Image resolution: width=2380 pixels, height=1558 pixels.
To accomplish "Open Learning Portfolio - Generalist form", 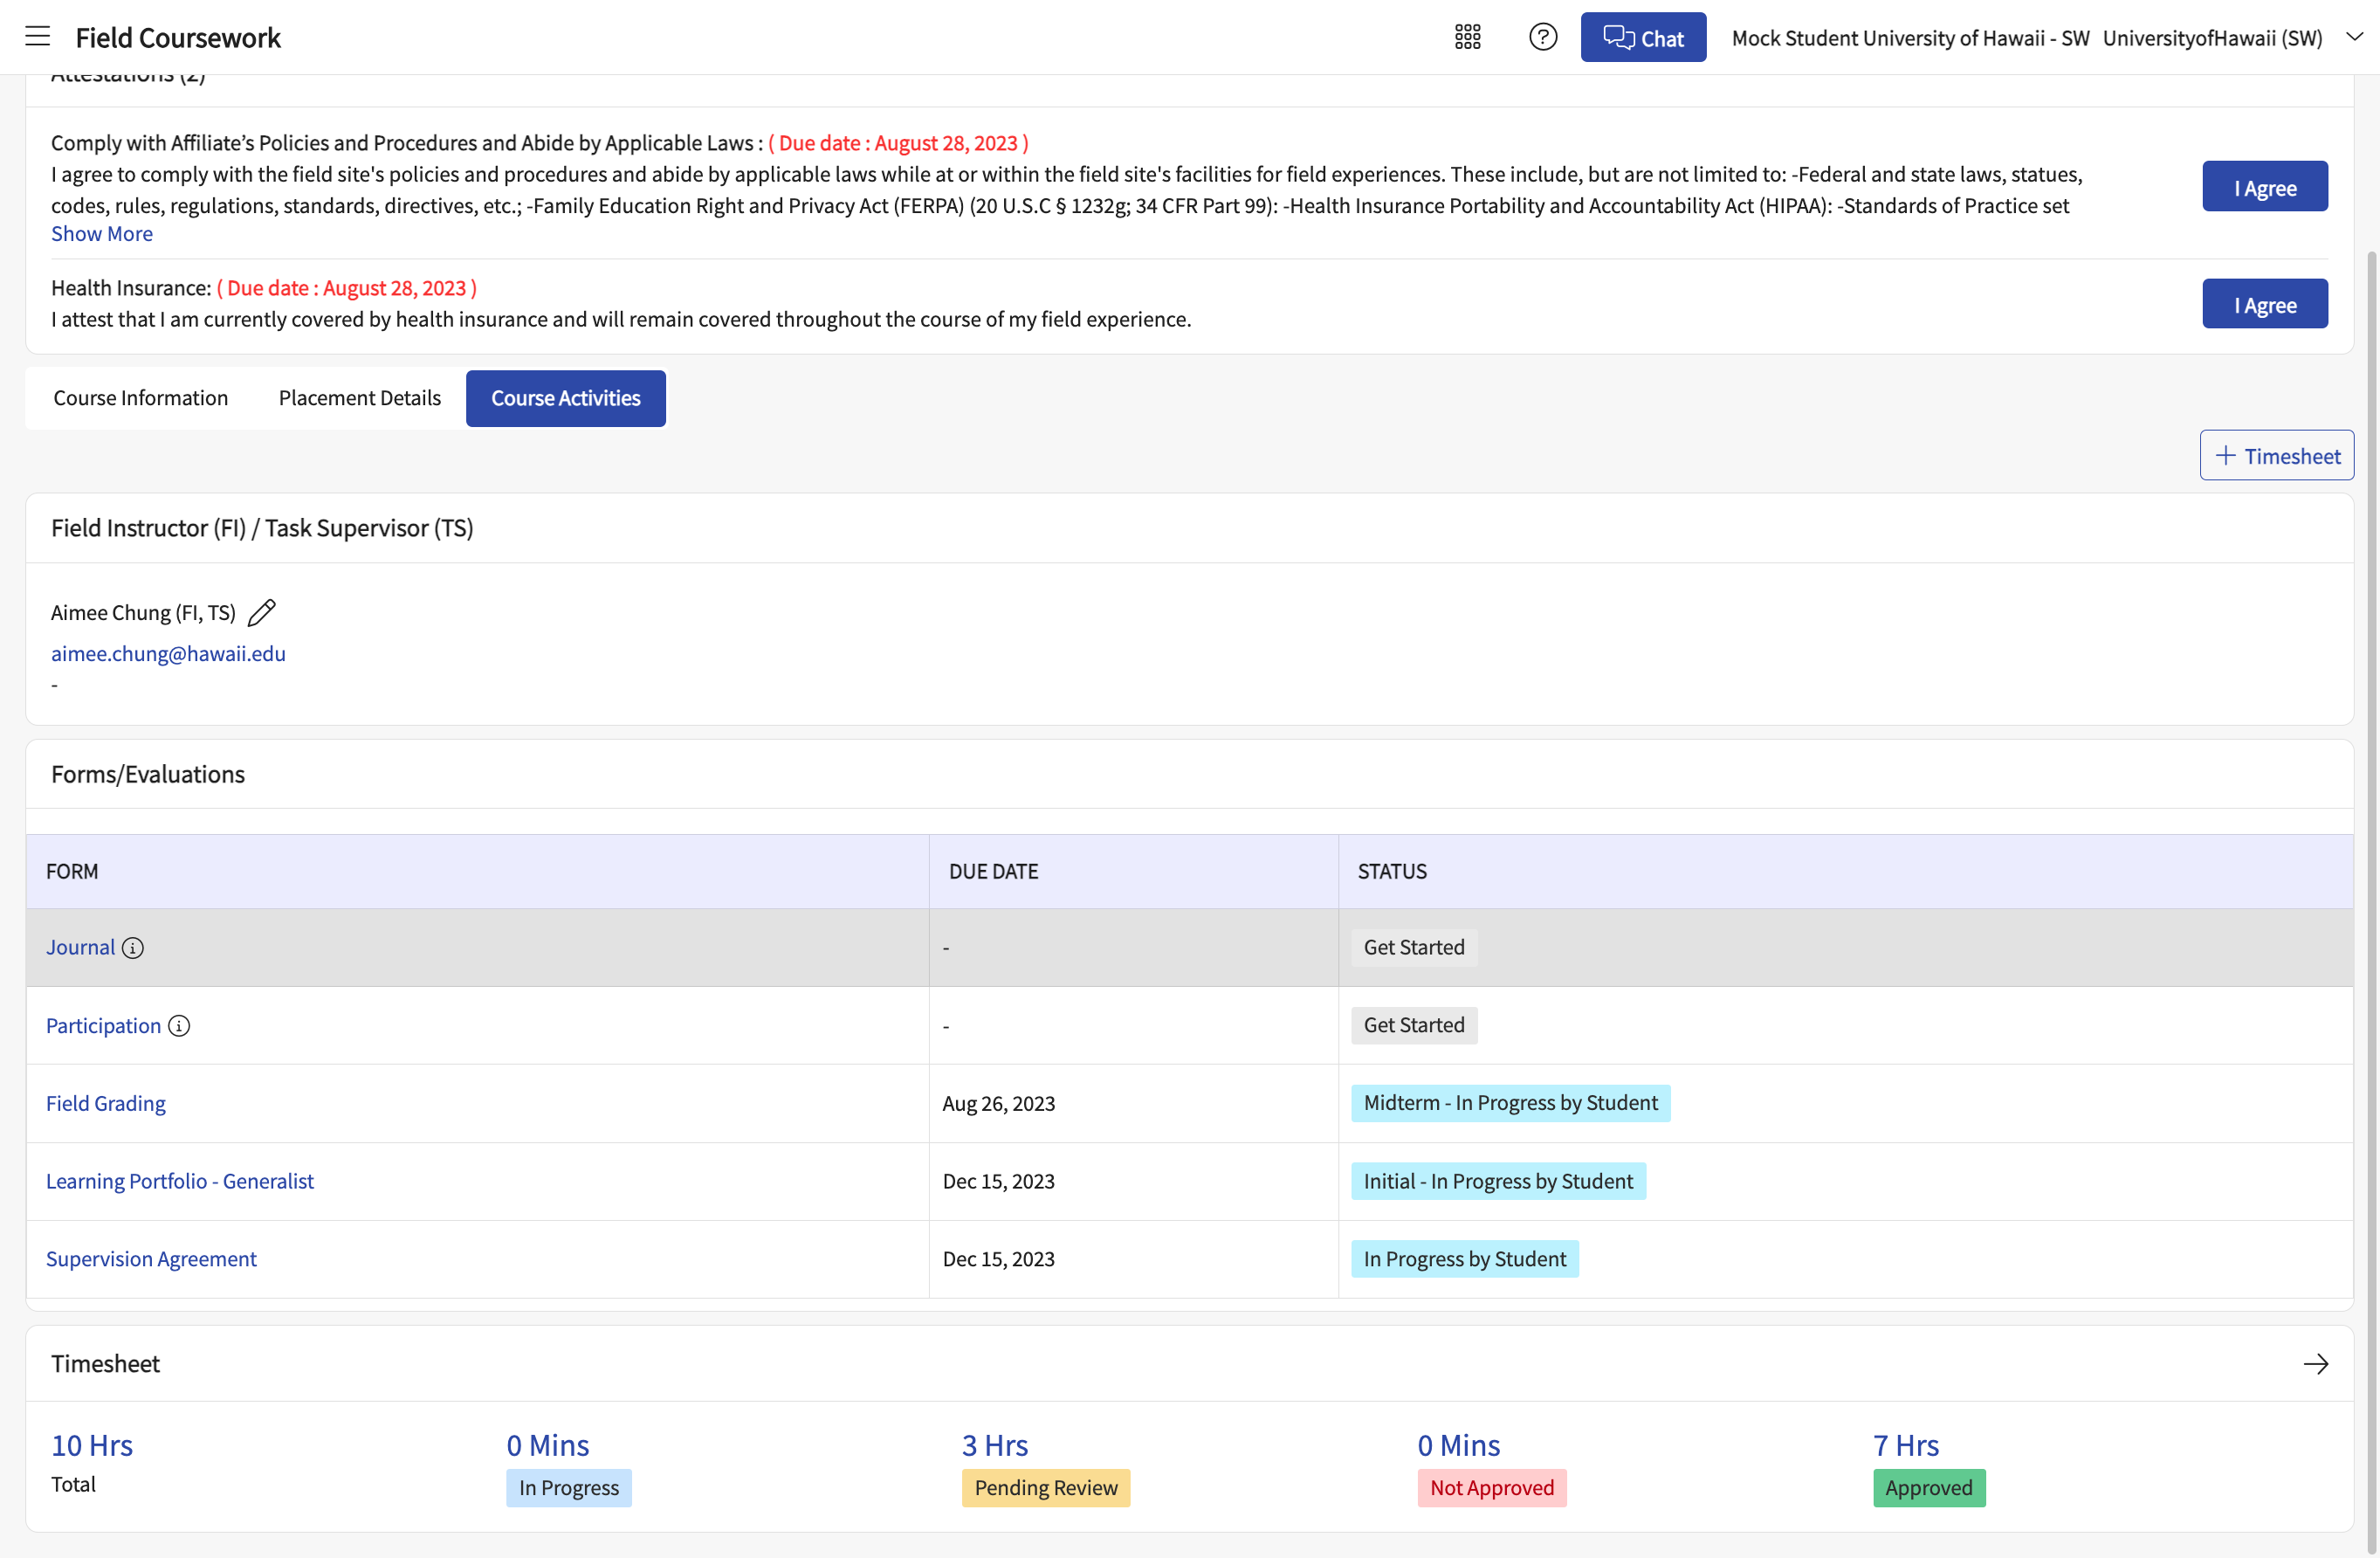I will (180, 1181).
